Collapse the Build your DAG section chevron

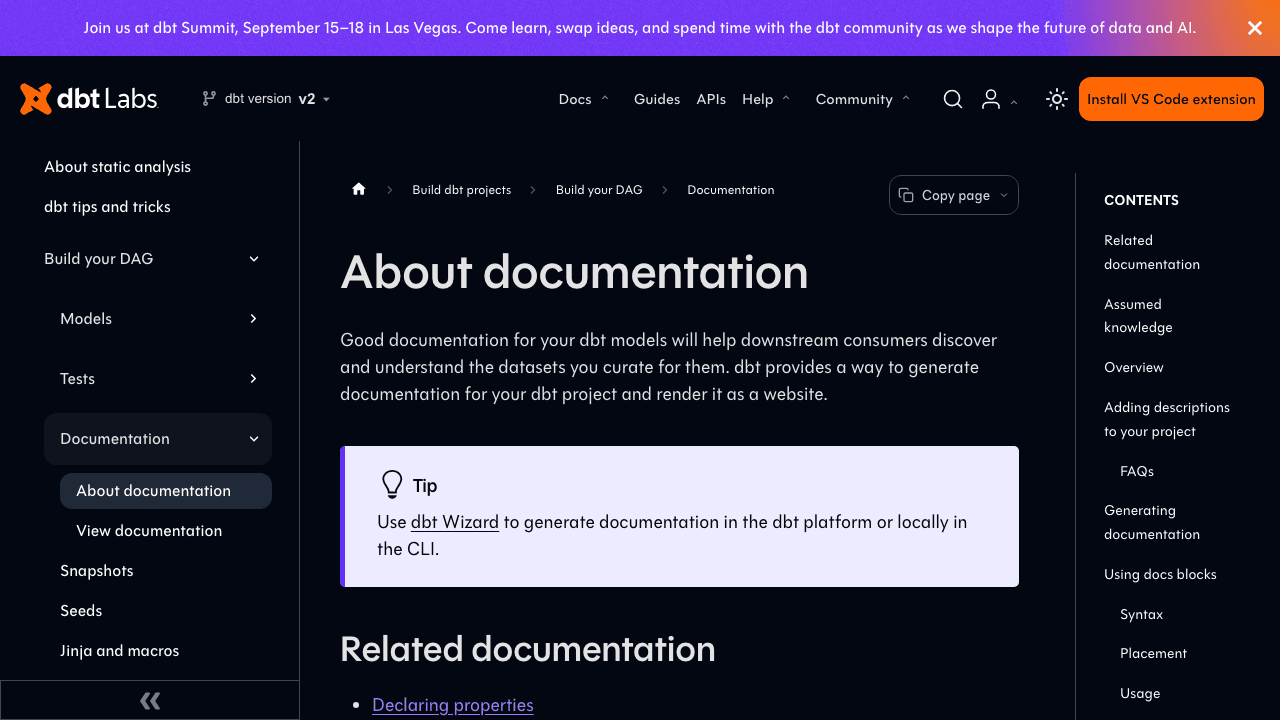pyautogui.click(x=254, y=259)
